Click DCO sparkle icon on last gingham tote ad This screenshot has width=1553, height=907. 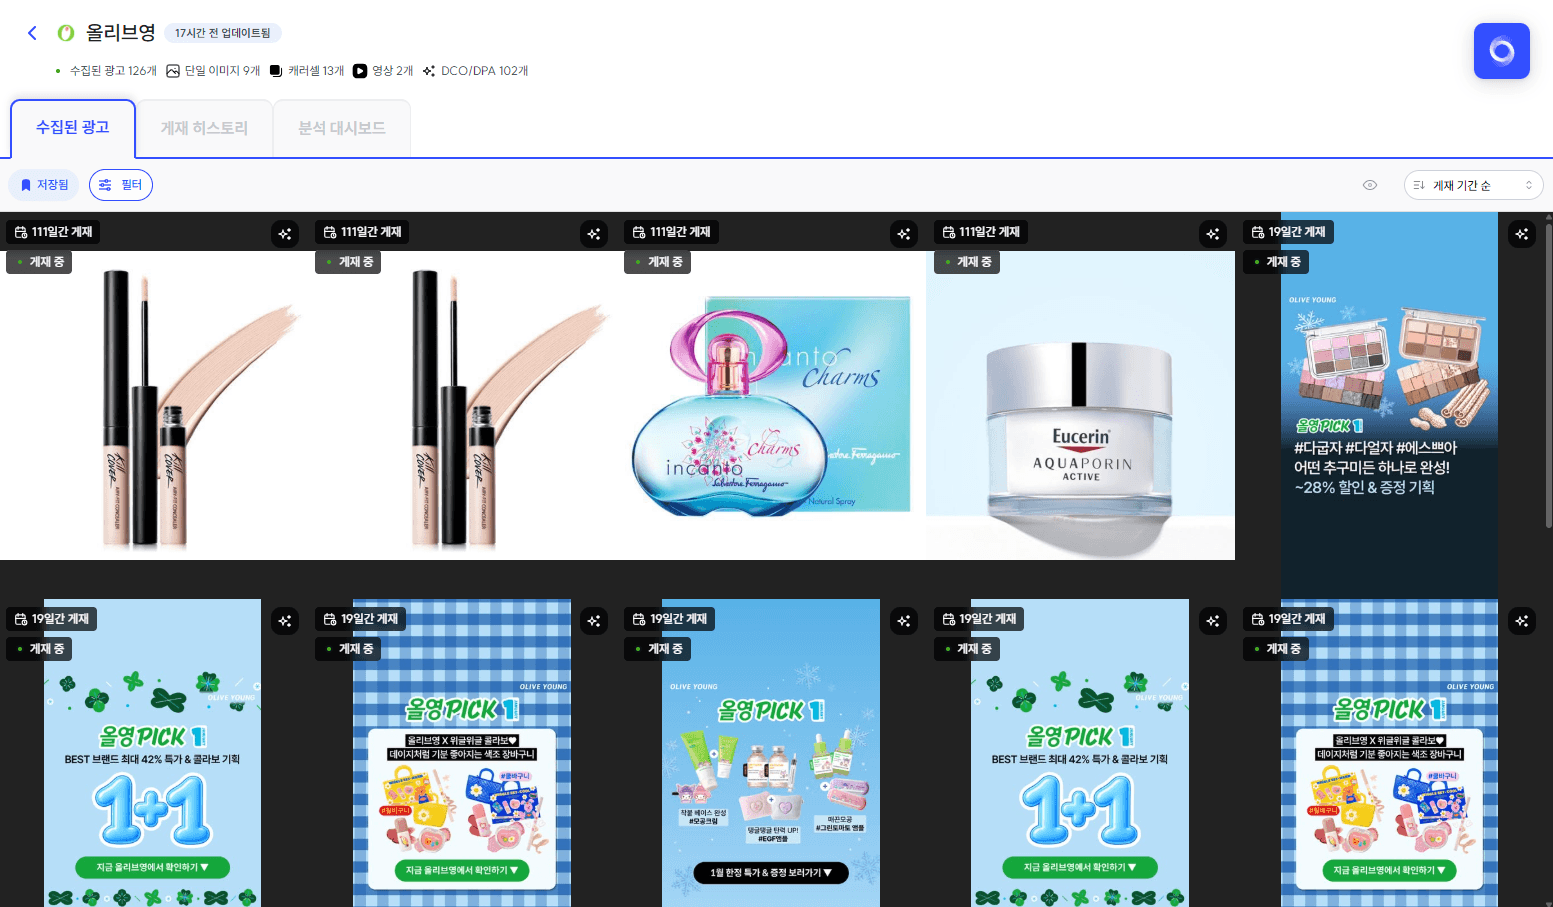pos(1522,621)
